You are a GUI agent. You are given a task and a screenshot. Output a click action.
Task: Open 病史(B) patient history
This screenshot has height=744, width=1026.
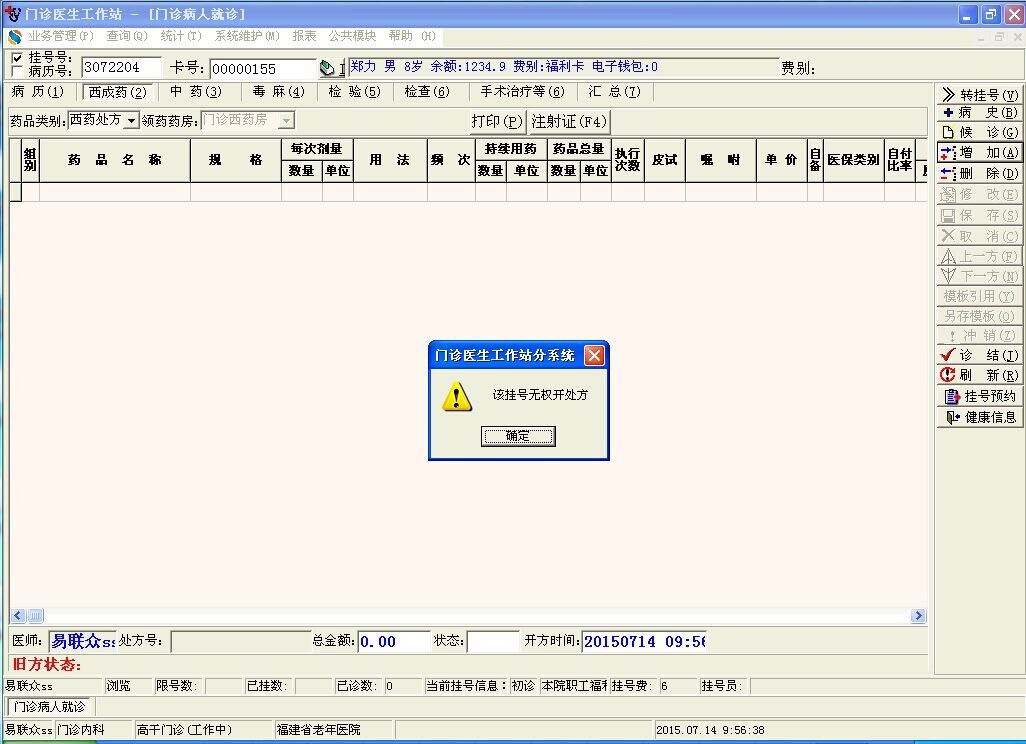980,113
